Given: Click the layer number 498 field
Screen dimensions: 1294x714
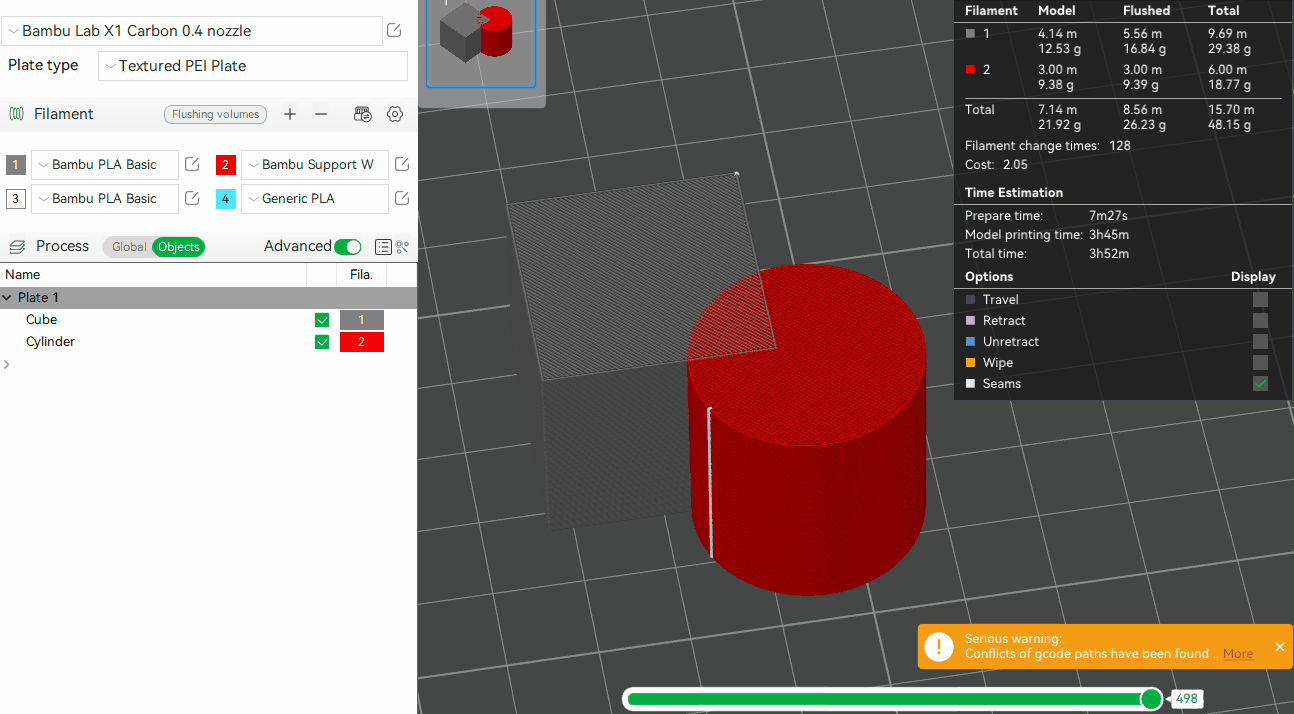Looking at the screenshot, I should click(x=1186, y=699).
